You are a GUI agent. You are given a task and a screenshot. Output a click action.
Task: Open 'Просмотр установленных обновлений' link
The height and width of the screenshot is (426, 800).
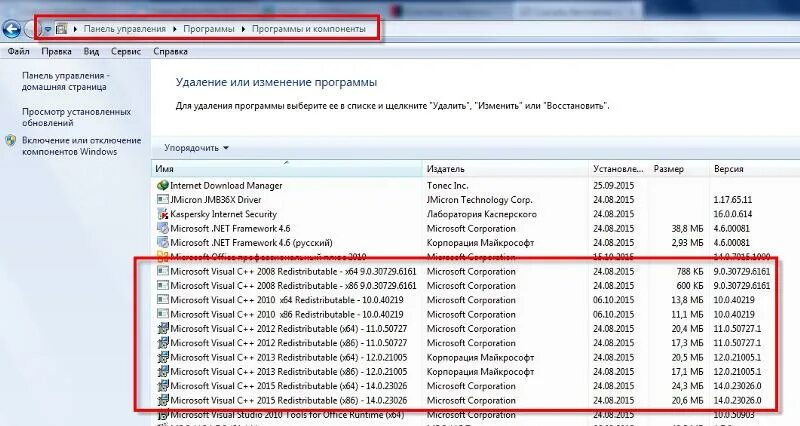[77, 117]
